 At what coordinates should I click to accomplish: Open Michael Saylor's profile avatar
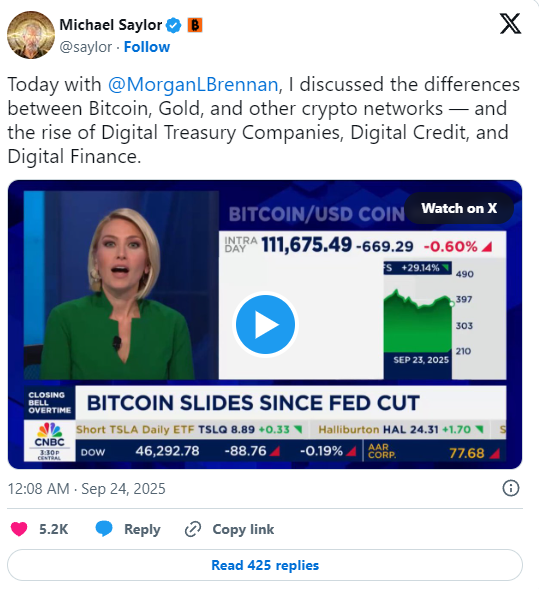click(31, 35)
